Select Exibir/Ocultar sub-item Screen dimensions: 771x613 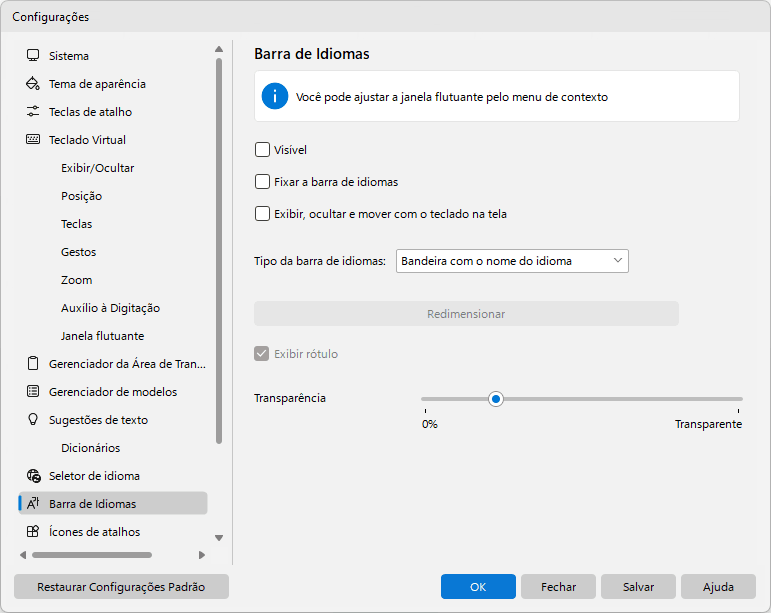pyautogui.click(x=97, y=168)
